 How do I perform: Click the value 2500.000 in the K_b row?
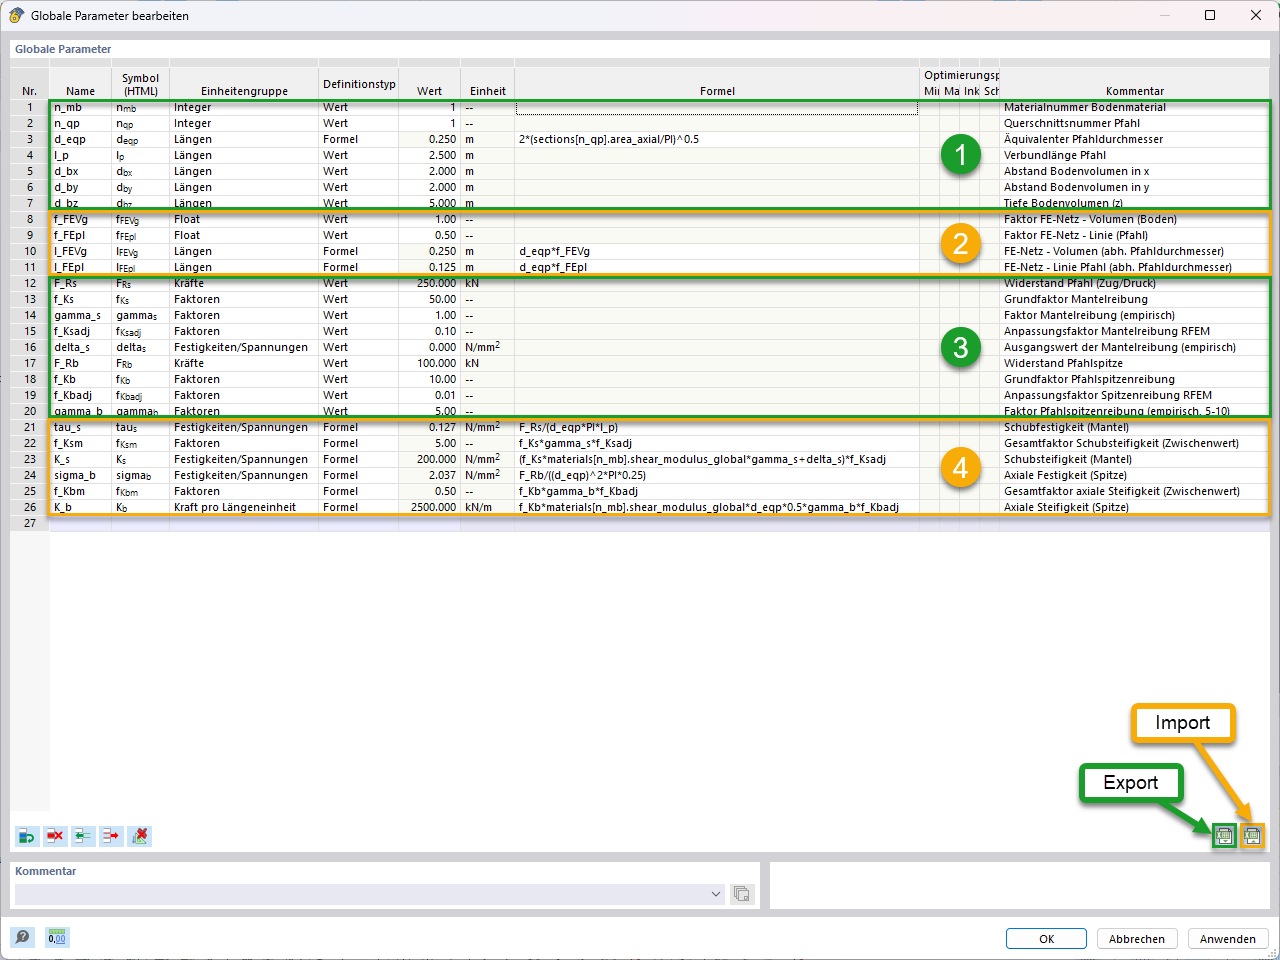(434, 507)
